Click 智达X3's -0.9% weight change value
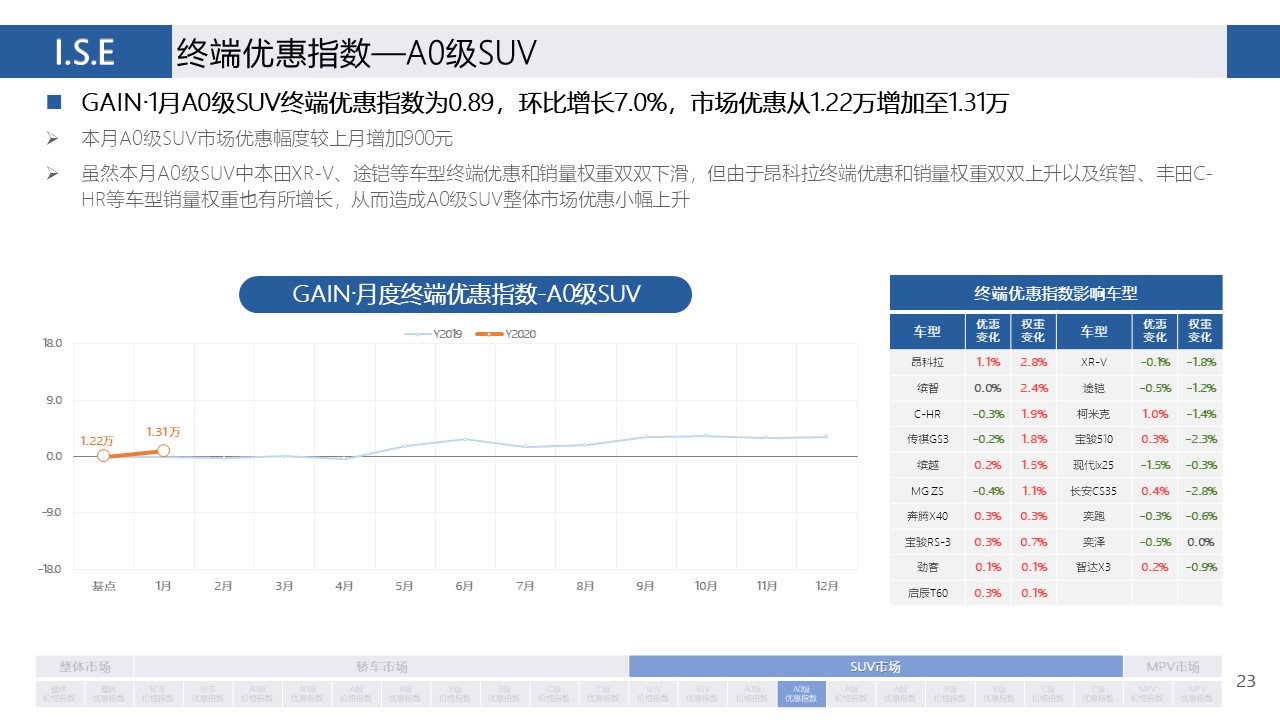Image resolution: width=1280 pixels, height=720 pixels. [x=1200, y=567]
